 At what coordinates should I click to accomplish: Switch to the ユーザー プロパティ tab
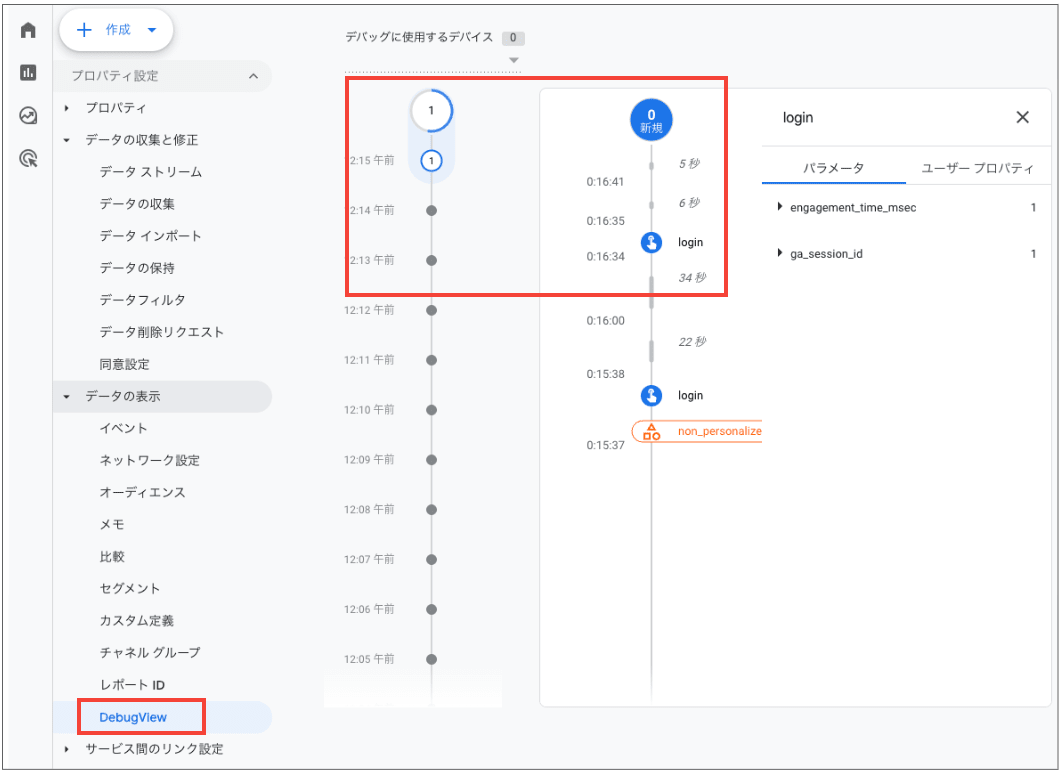pyautogui.click(x=976, y=168)
